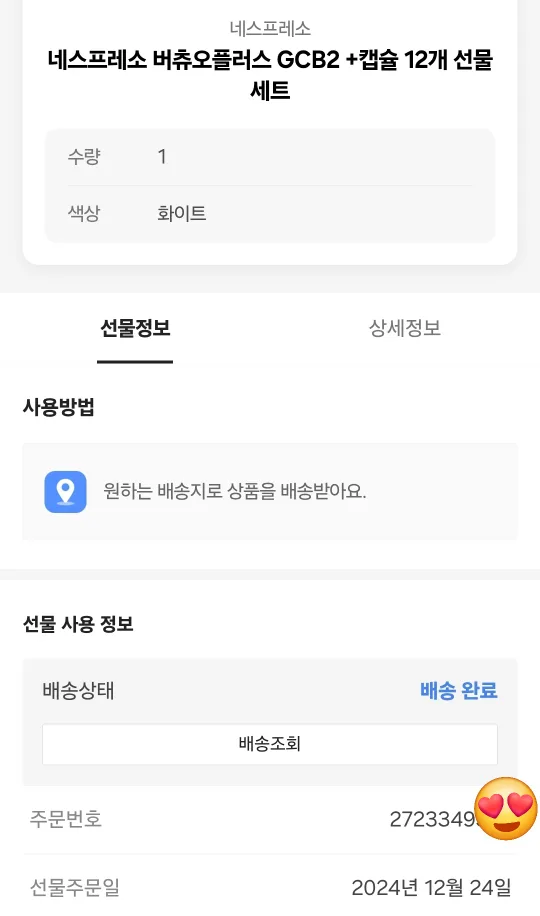
Task: Open the 상세정보 tab
Action: pos(404,328)
